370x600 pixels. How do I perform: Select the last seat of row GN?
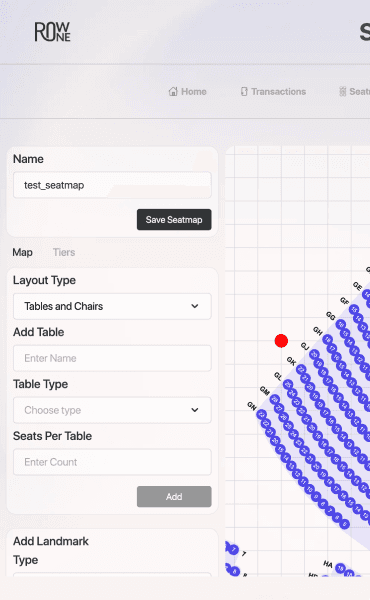[345, 524]
